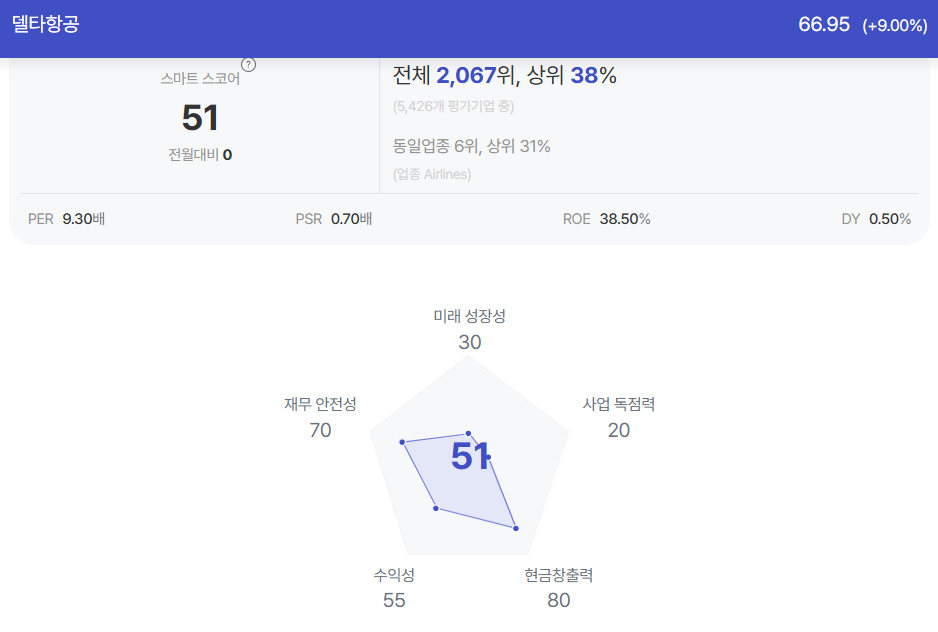The width and height of the screenshot is (938, 632).
Task: Click the 수익성 radar axis label
Action: coord(394,575)
